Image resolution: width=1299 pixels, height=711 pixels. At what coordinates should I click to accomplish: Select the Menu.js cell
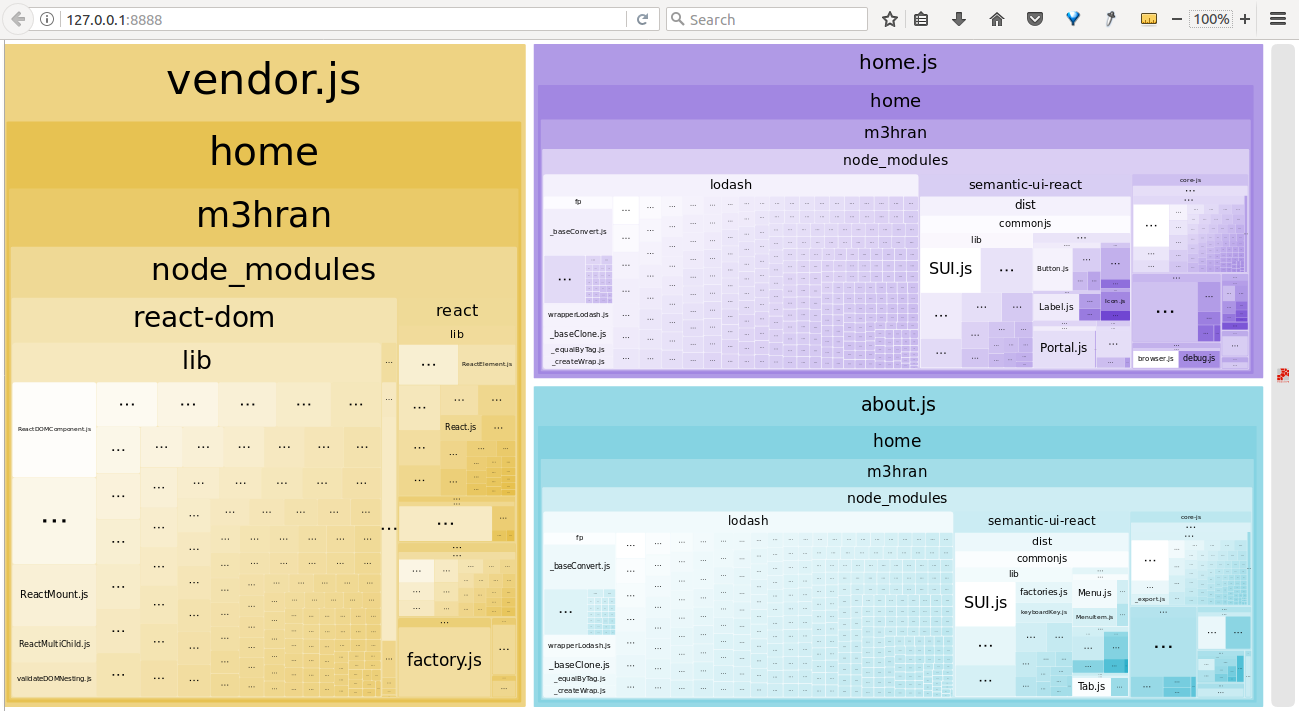[1094, 593]
